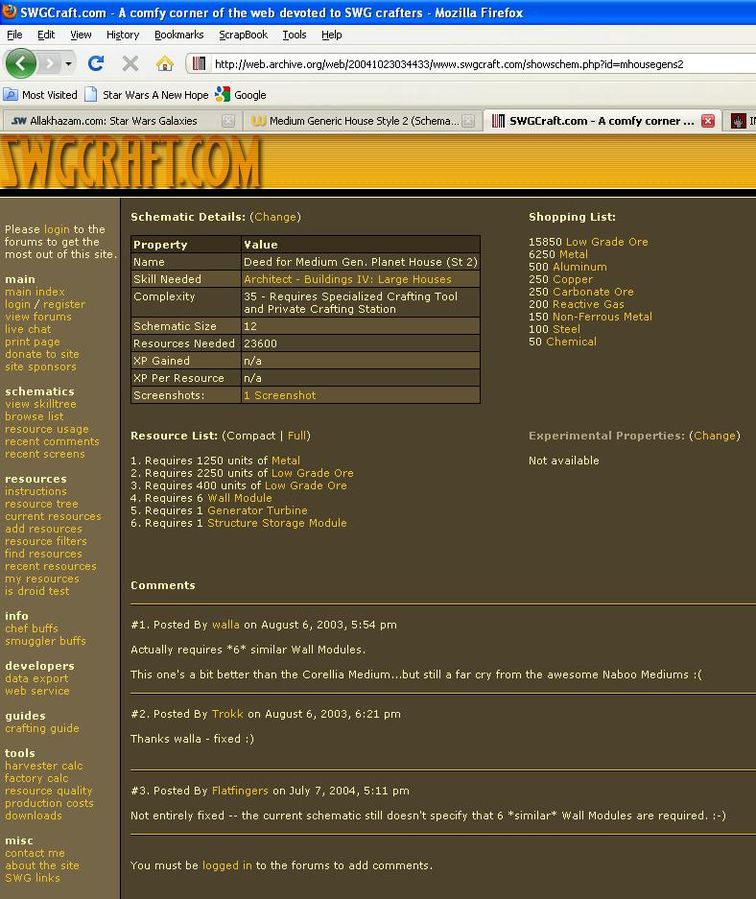The image size is (756, 899).
Task: Open 'harvester calc' in sidebar tools
Action: pos(44,766)
